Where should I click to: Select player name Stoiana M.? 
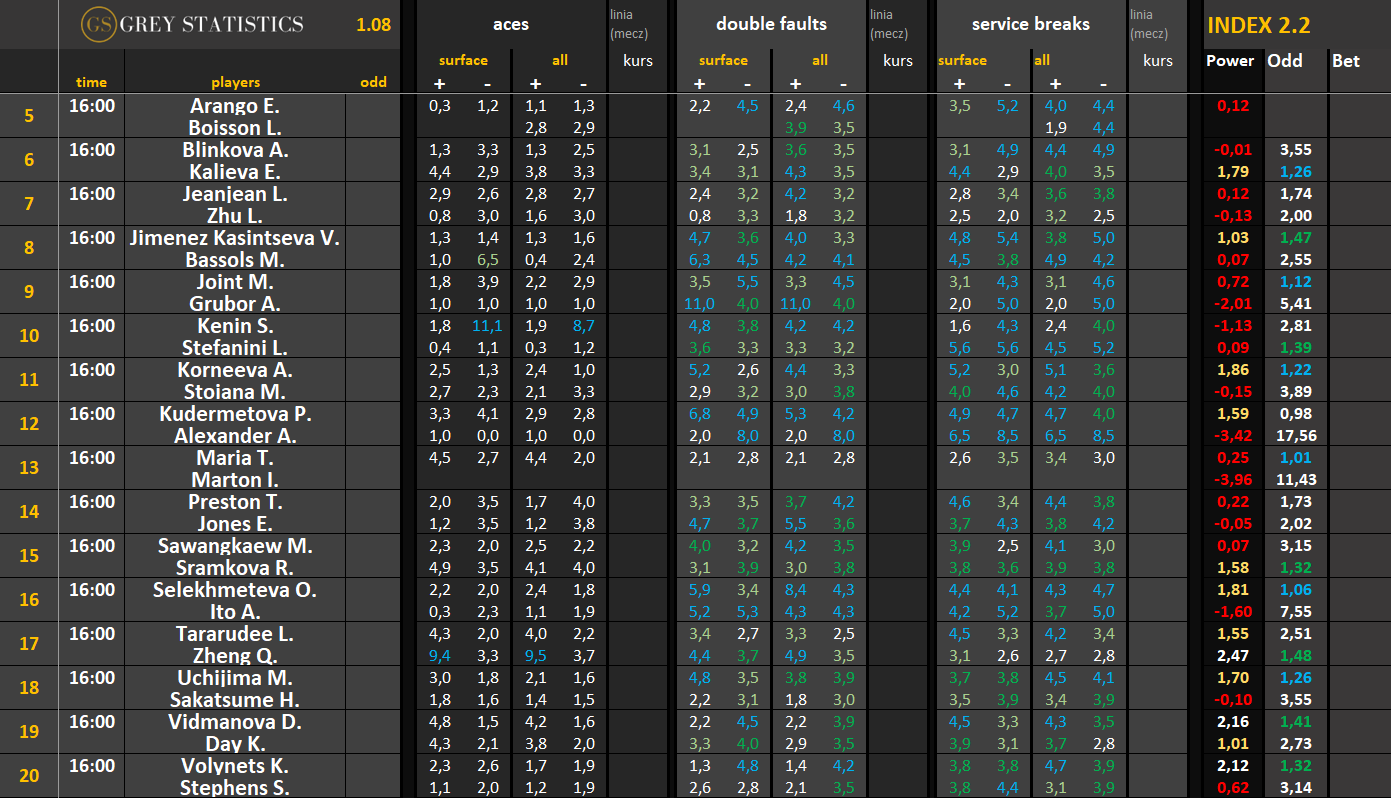tap(235, 392)
